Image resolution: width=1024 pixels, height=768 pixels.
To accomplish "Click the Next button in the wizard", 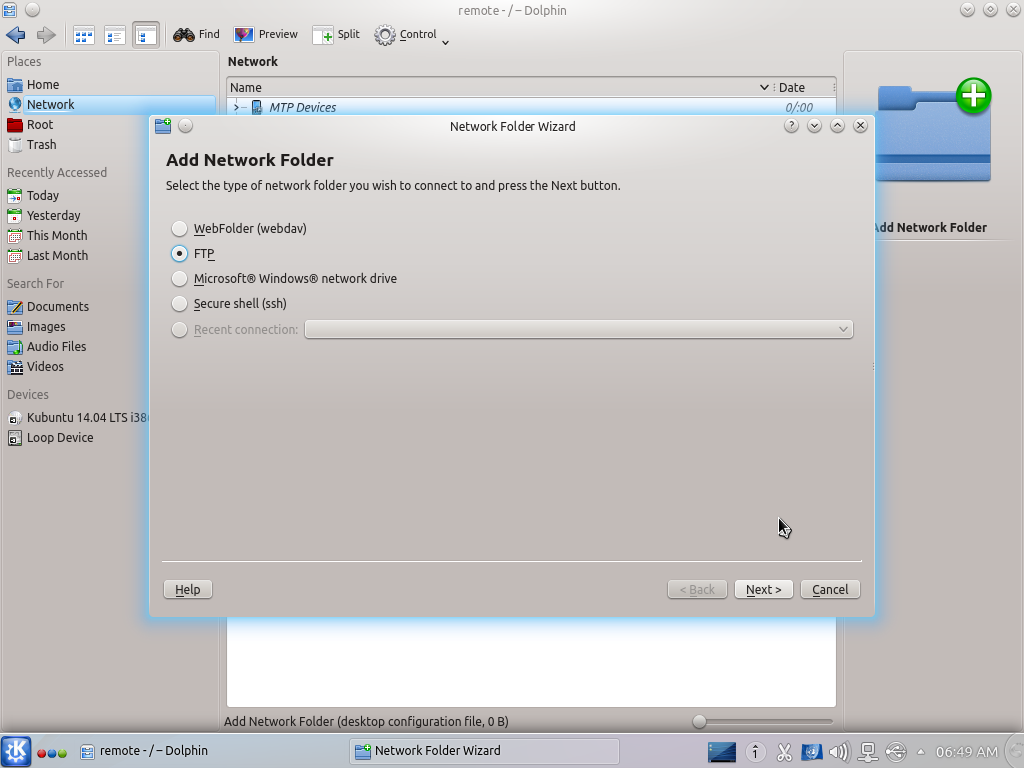I will coord(763,590).
